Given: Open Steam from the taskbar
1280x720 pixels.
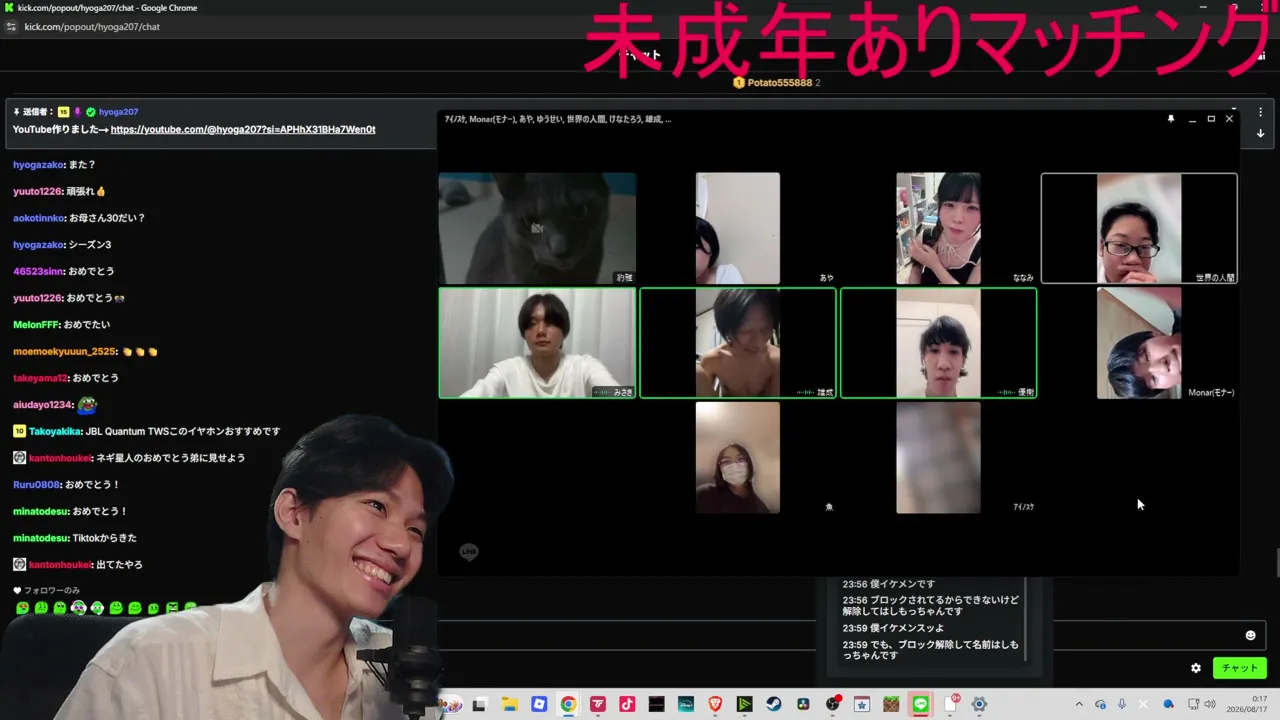Looking at the screenshot, I should tap(774, 704).
